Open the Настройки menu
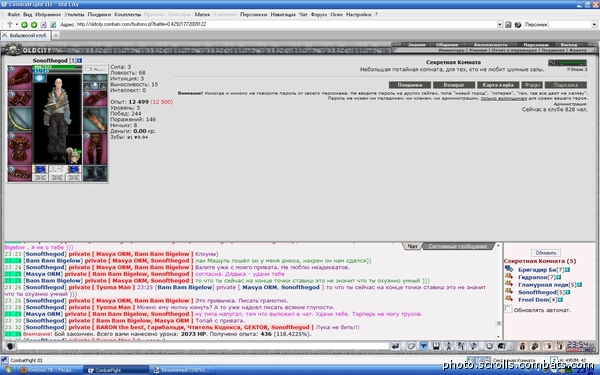Image resolution: width=600 pixels, height=375 pixels. [359, 15]
